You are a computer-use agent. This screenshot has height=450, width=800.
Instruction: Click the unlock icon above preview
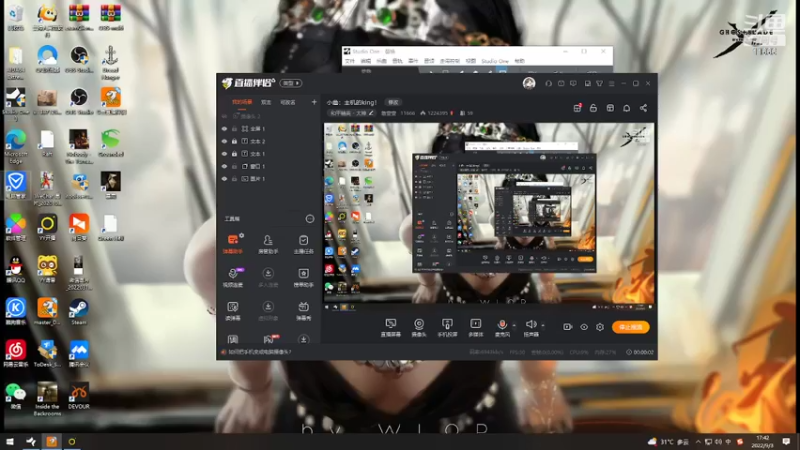pos(593,108)
